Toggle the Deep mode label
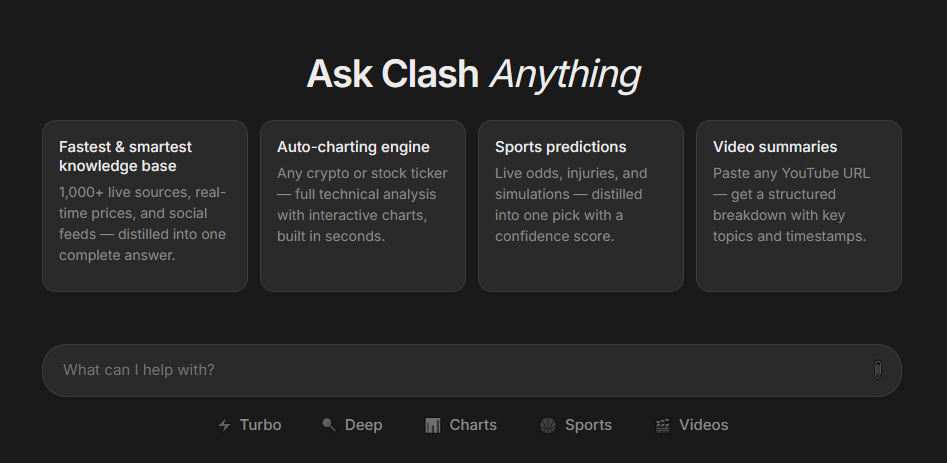947x463 pixels. pyautogui.click(x=363, y=425)
